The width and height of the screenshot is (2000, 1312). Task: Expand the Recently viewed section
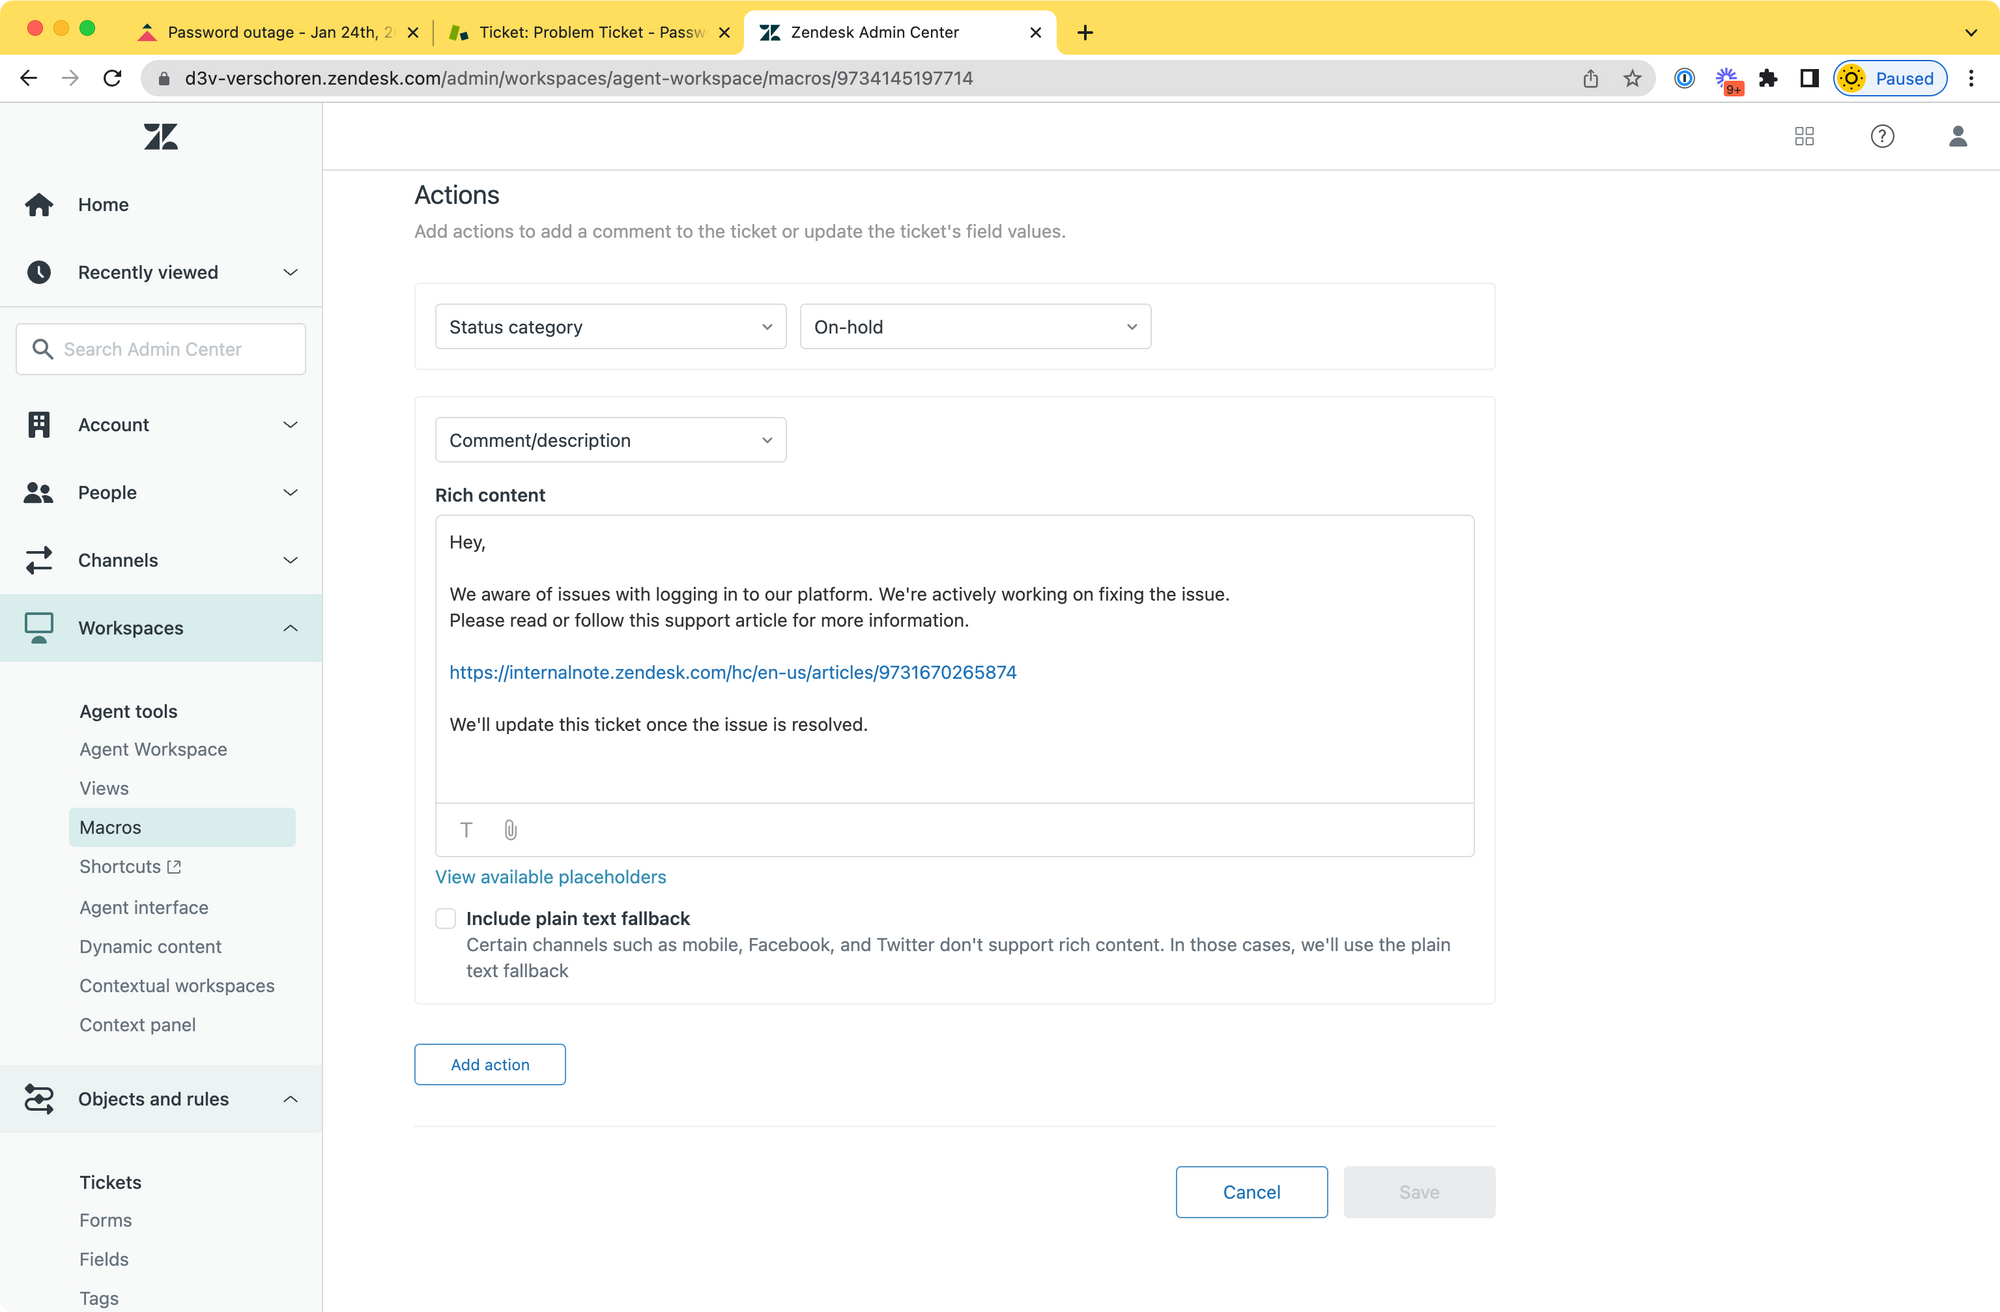[x=290, y=272]
